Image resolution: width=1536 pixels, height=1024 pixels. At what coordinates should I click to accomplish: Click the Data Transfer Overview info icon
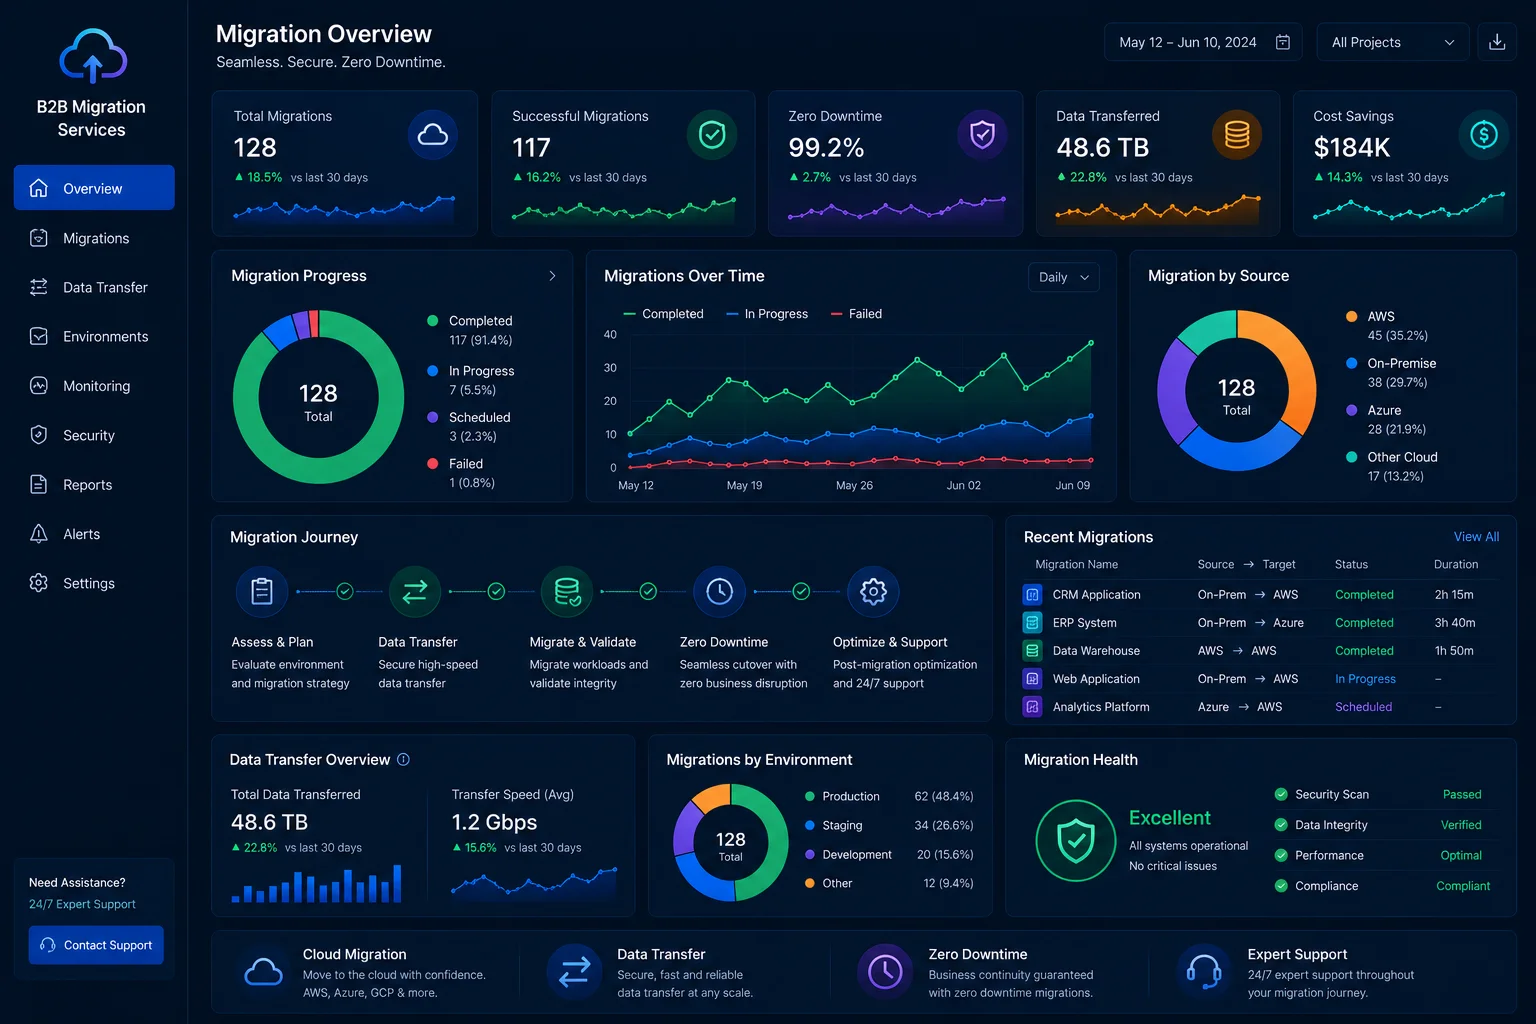[x=403, y=760]
